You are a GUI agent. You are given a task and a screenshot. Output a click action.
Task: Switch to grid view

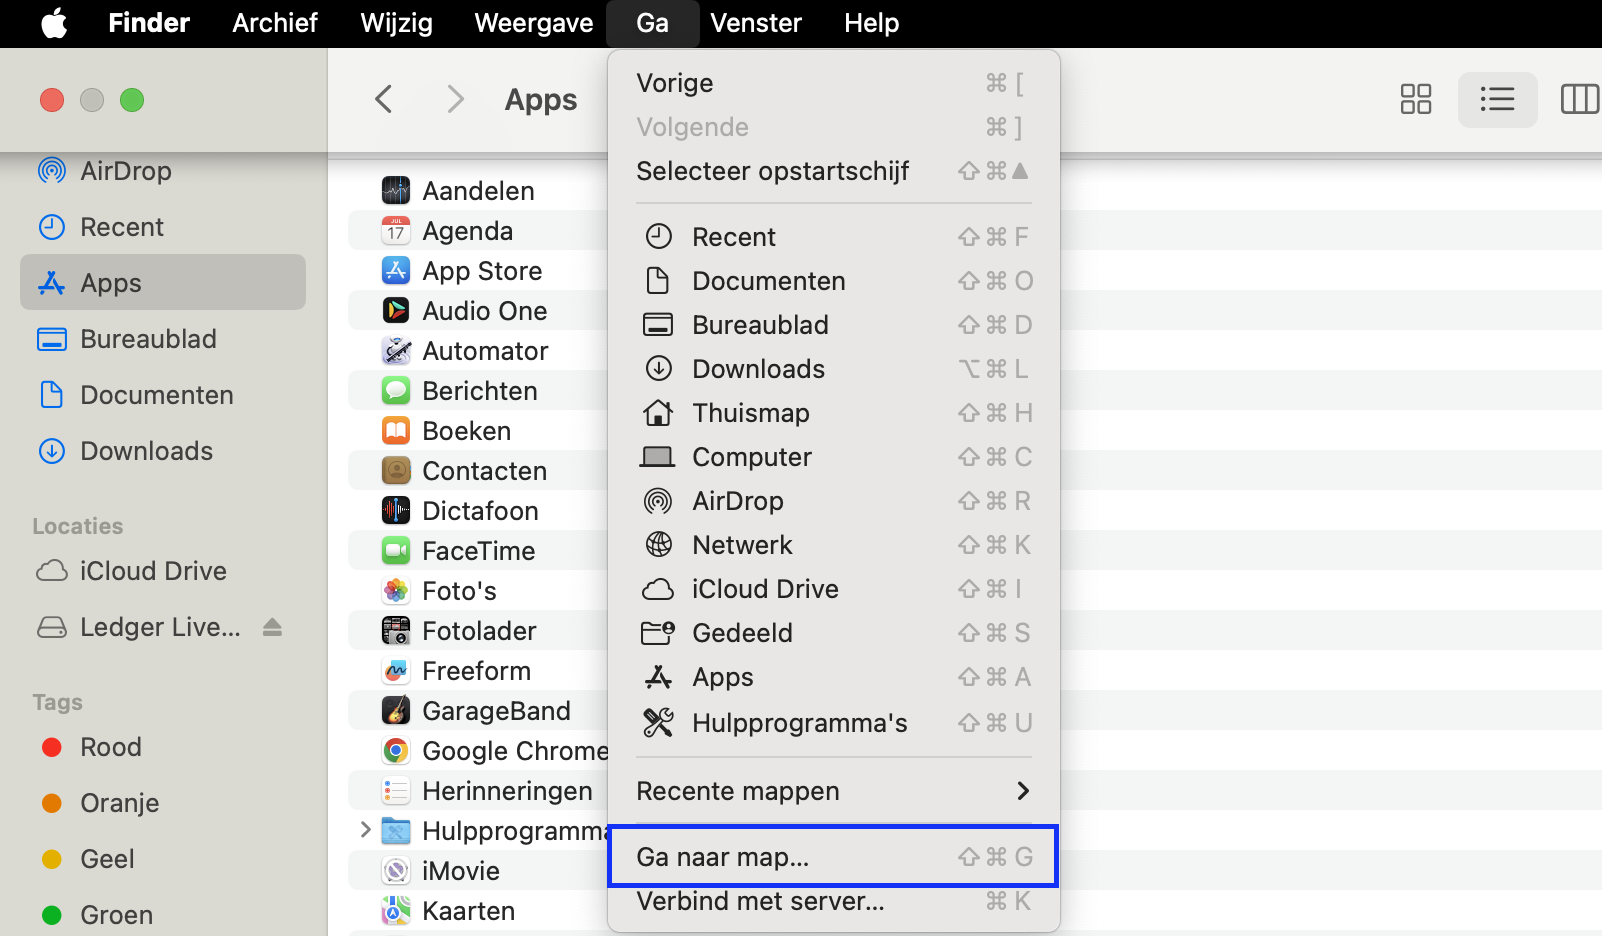click(x=1415, y=99)
